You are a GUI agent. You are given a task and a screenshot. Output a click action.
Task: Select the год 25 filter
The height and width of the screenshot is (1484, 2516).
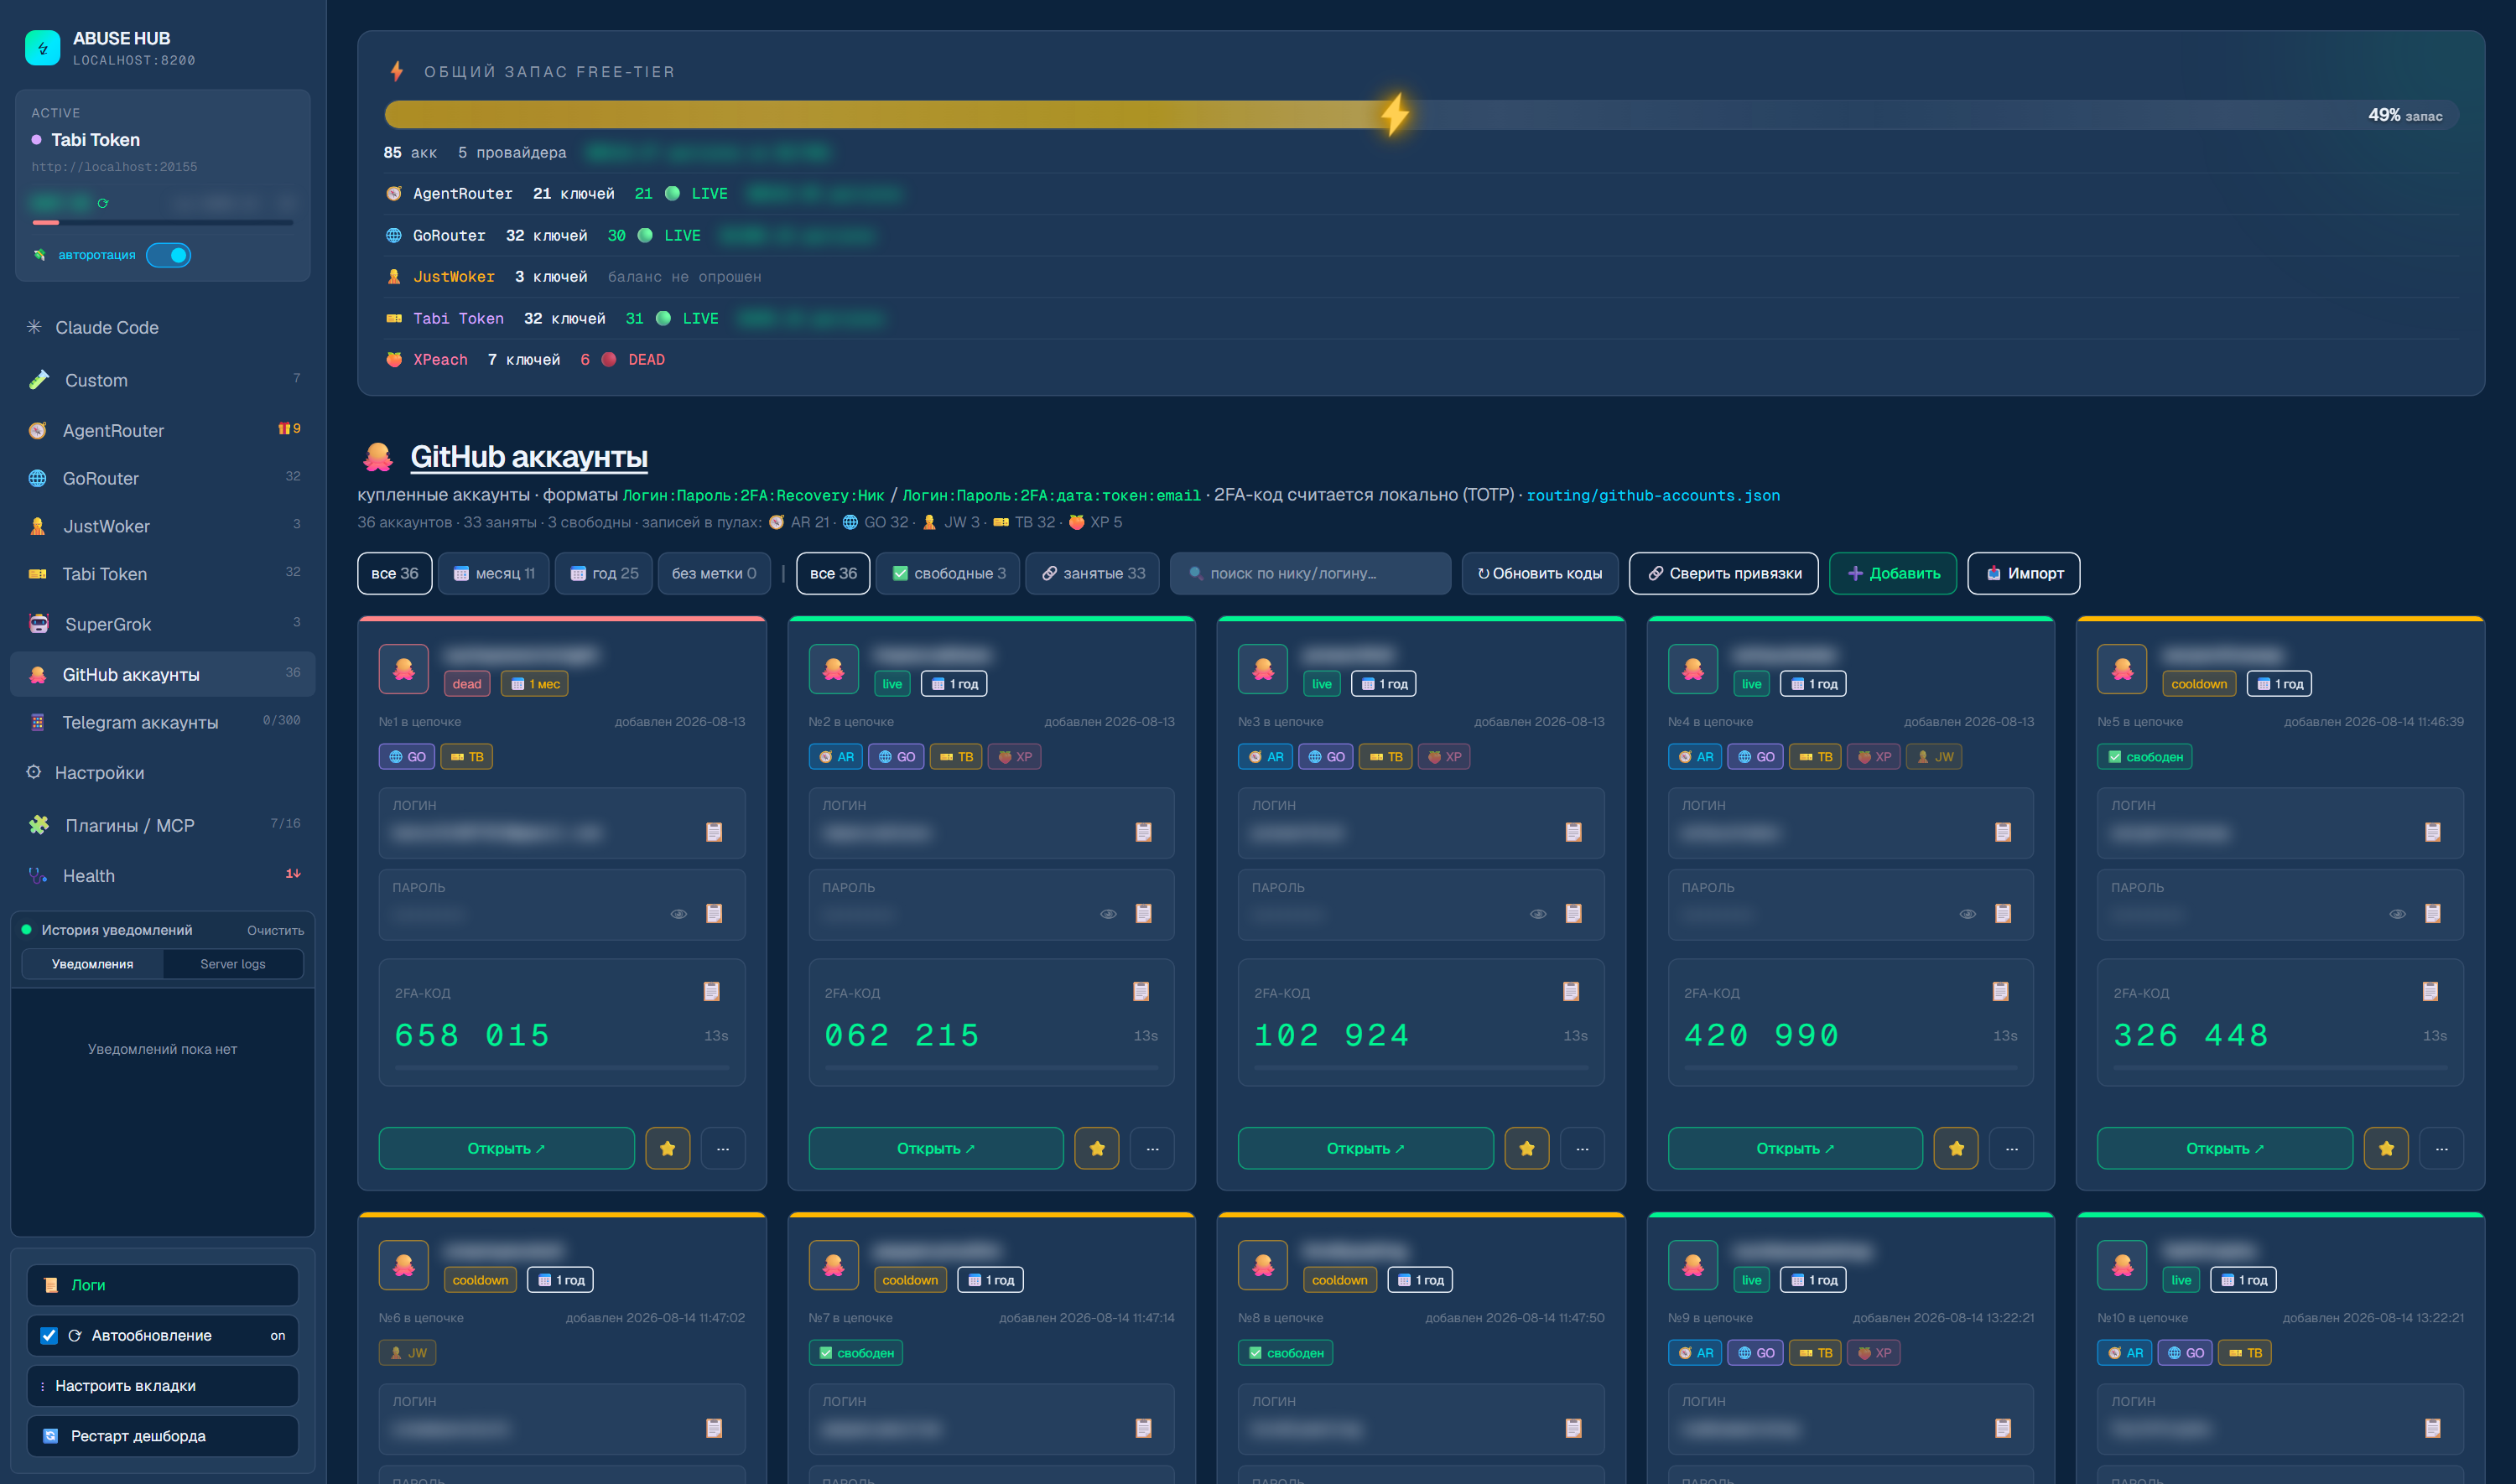604,573
